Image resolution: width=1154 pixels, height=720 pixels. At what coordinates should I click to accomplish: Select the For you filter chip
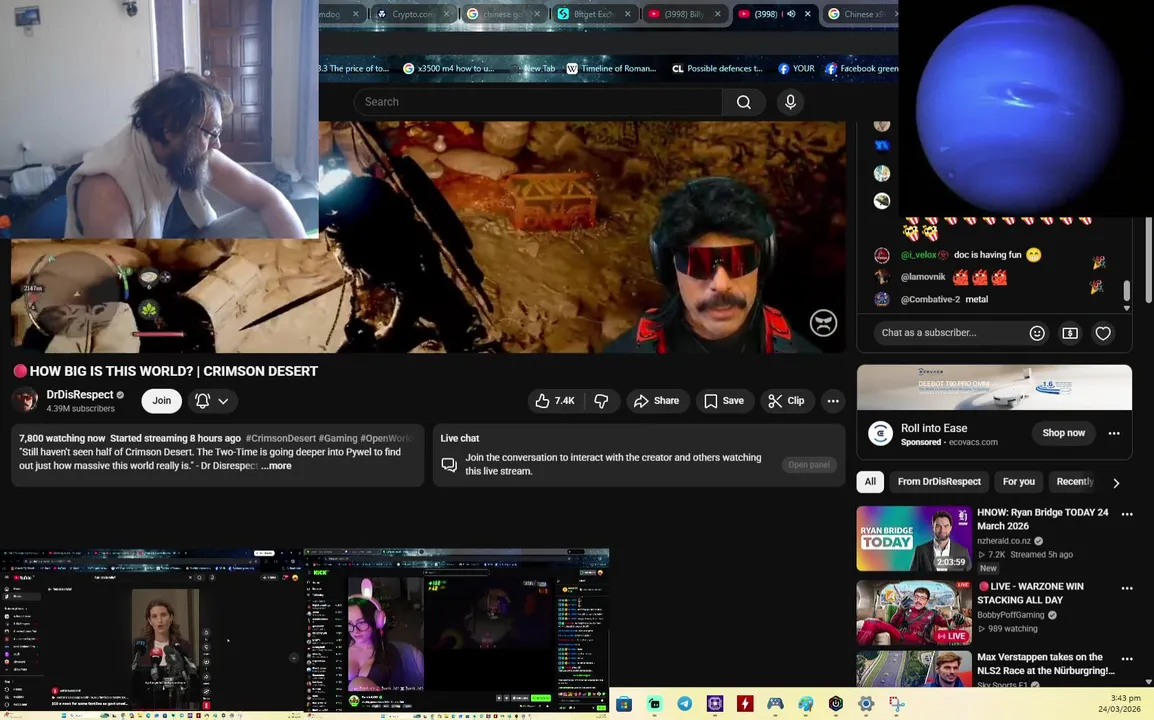click(x=1019, y=481)
